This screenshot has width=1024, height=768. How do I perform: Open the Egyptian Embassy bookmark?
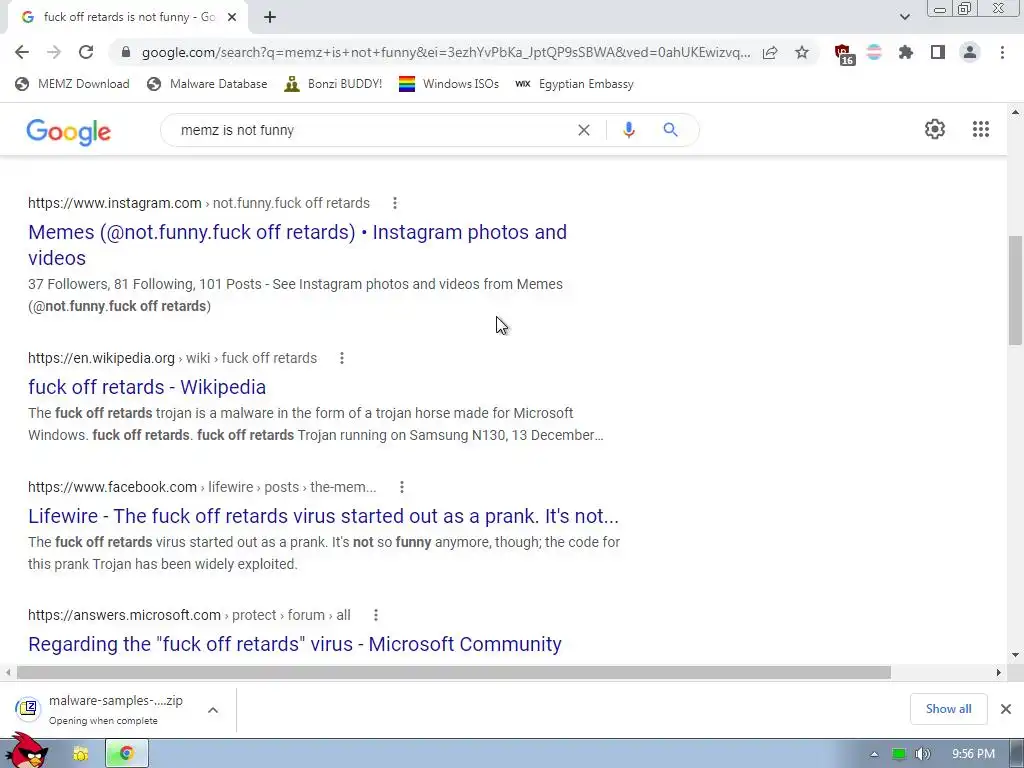coord(574,84)
